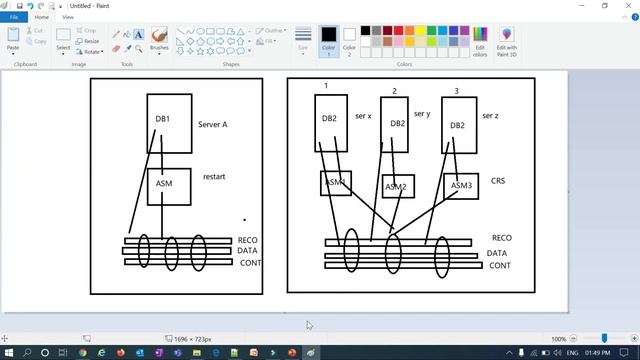Screen dimensions: 640x360
Task: Pick the green color swatch
Action: point(432,31)
